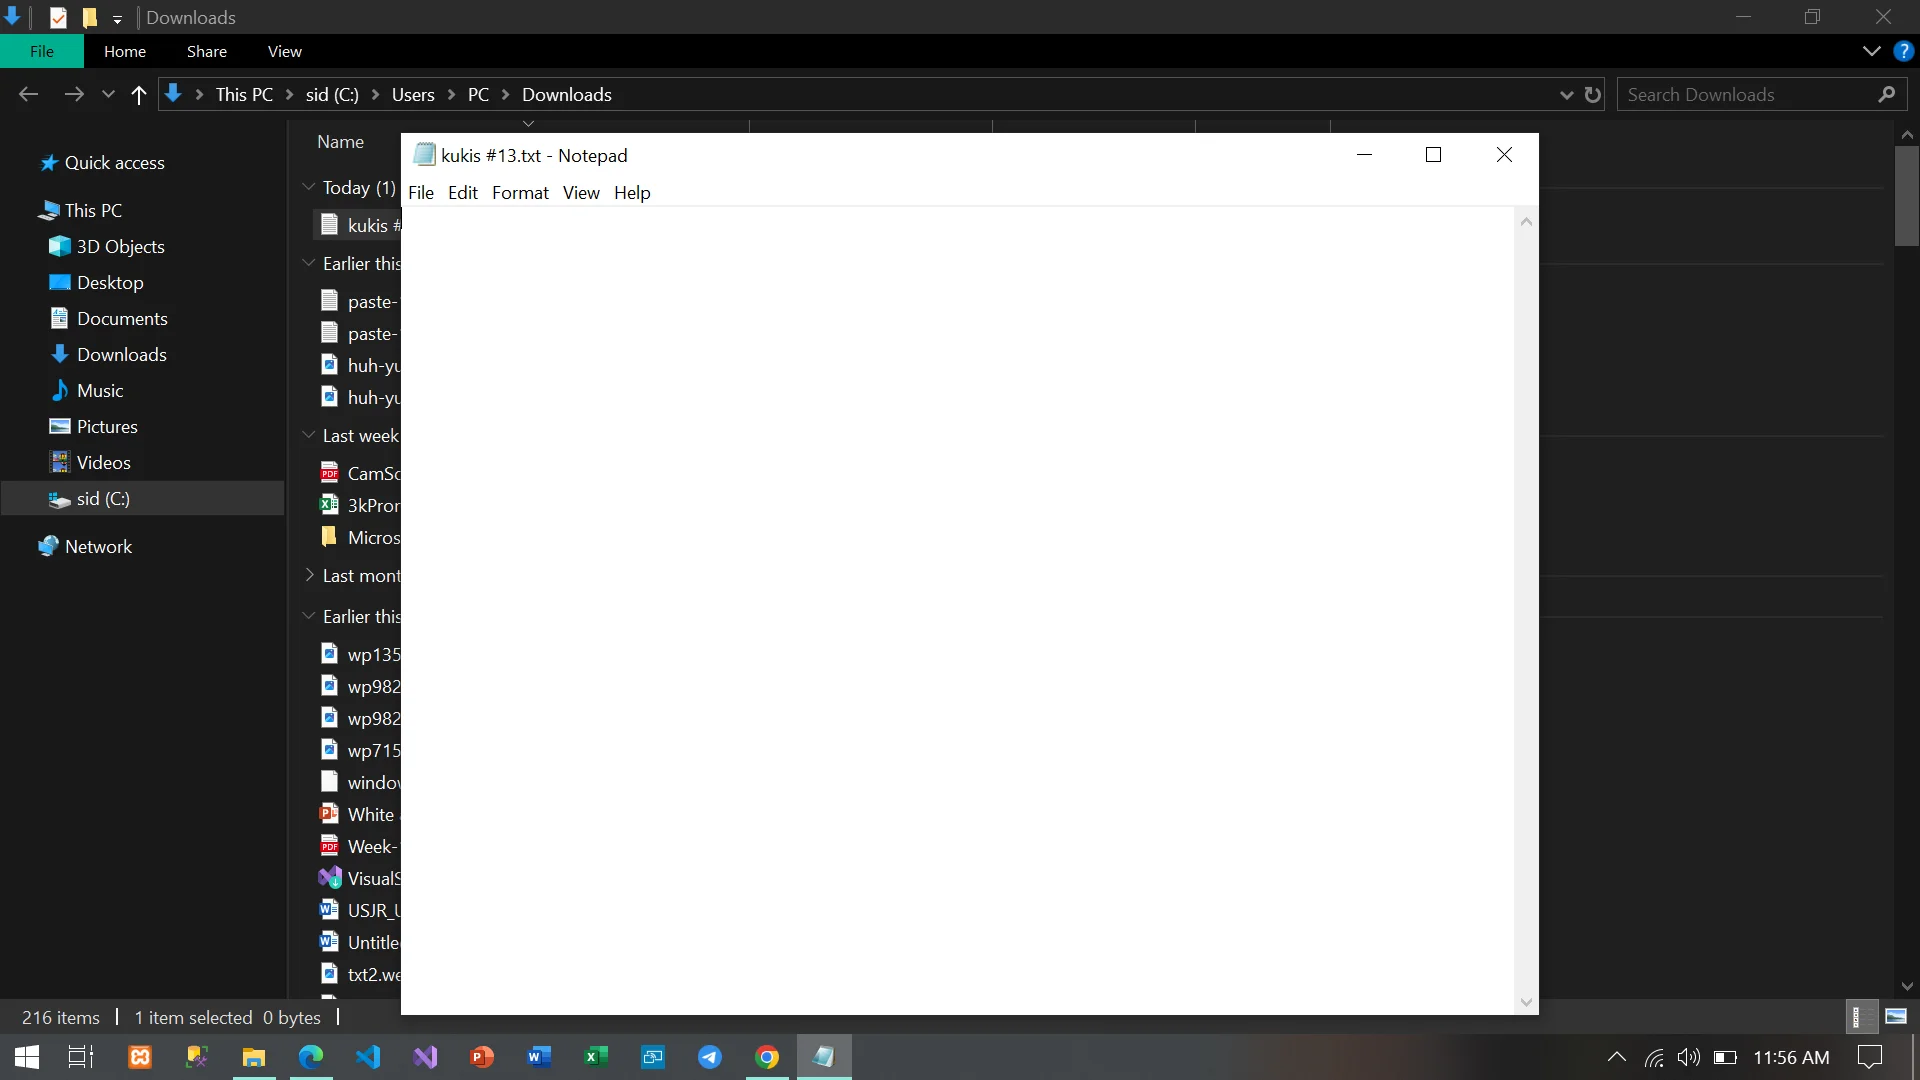Screen dimensions: 1920x1080
Task: Open Visual Studio from taskbar
Action: tap(425, 1057)
